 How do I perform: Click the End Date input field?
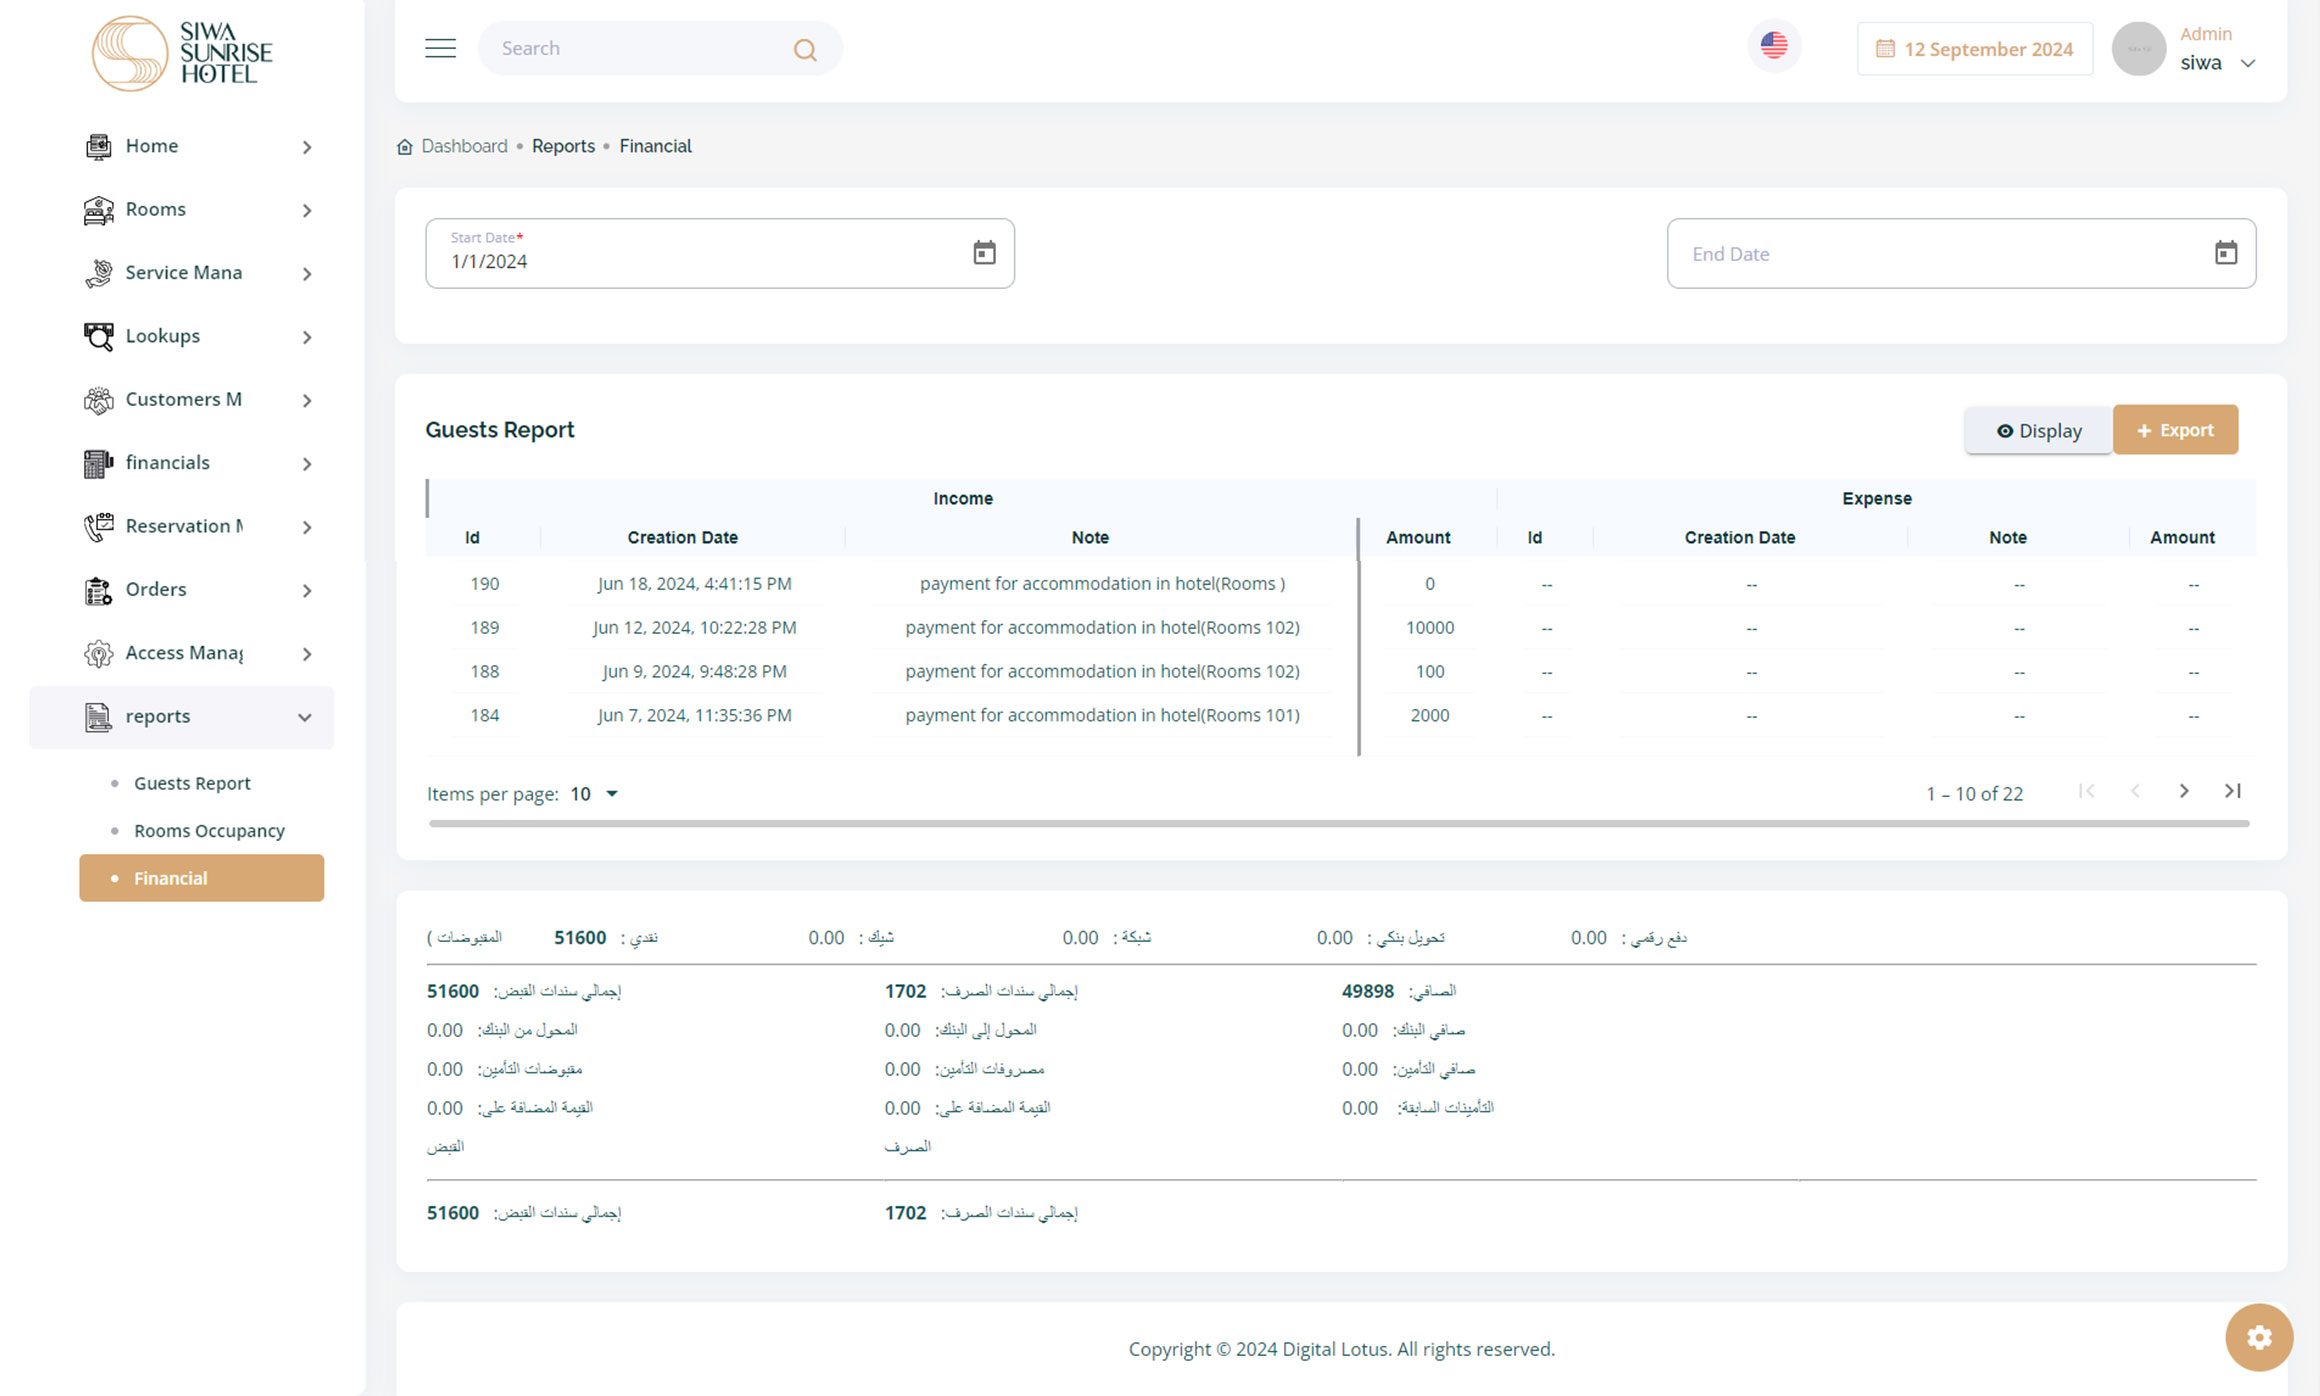point(1961,254)
